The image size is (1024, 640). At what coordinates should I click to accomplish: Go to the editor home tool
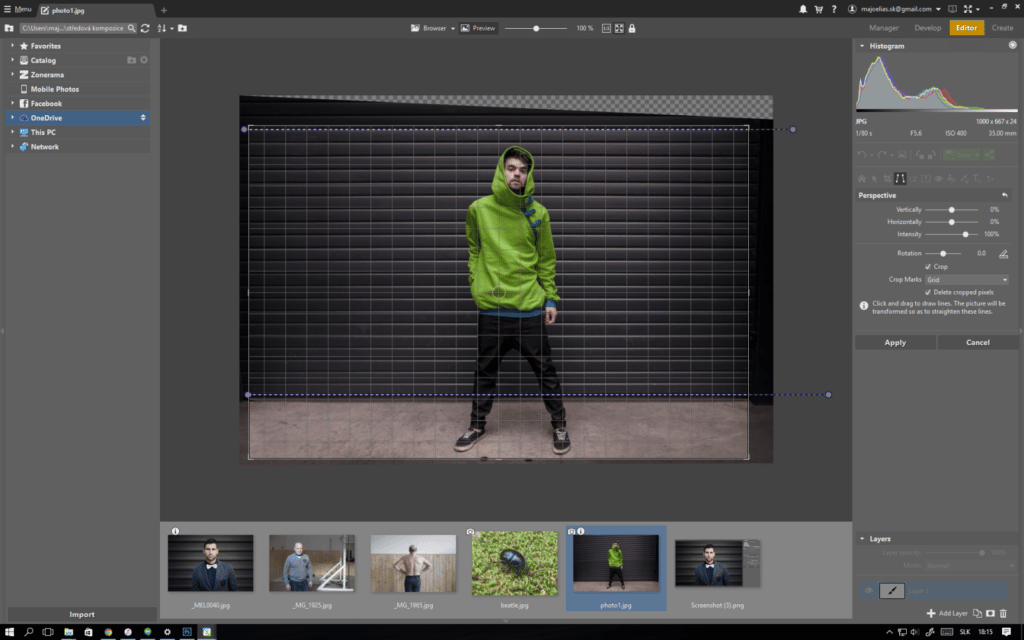point(862,178)
